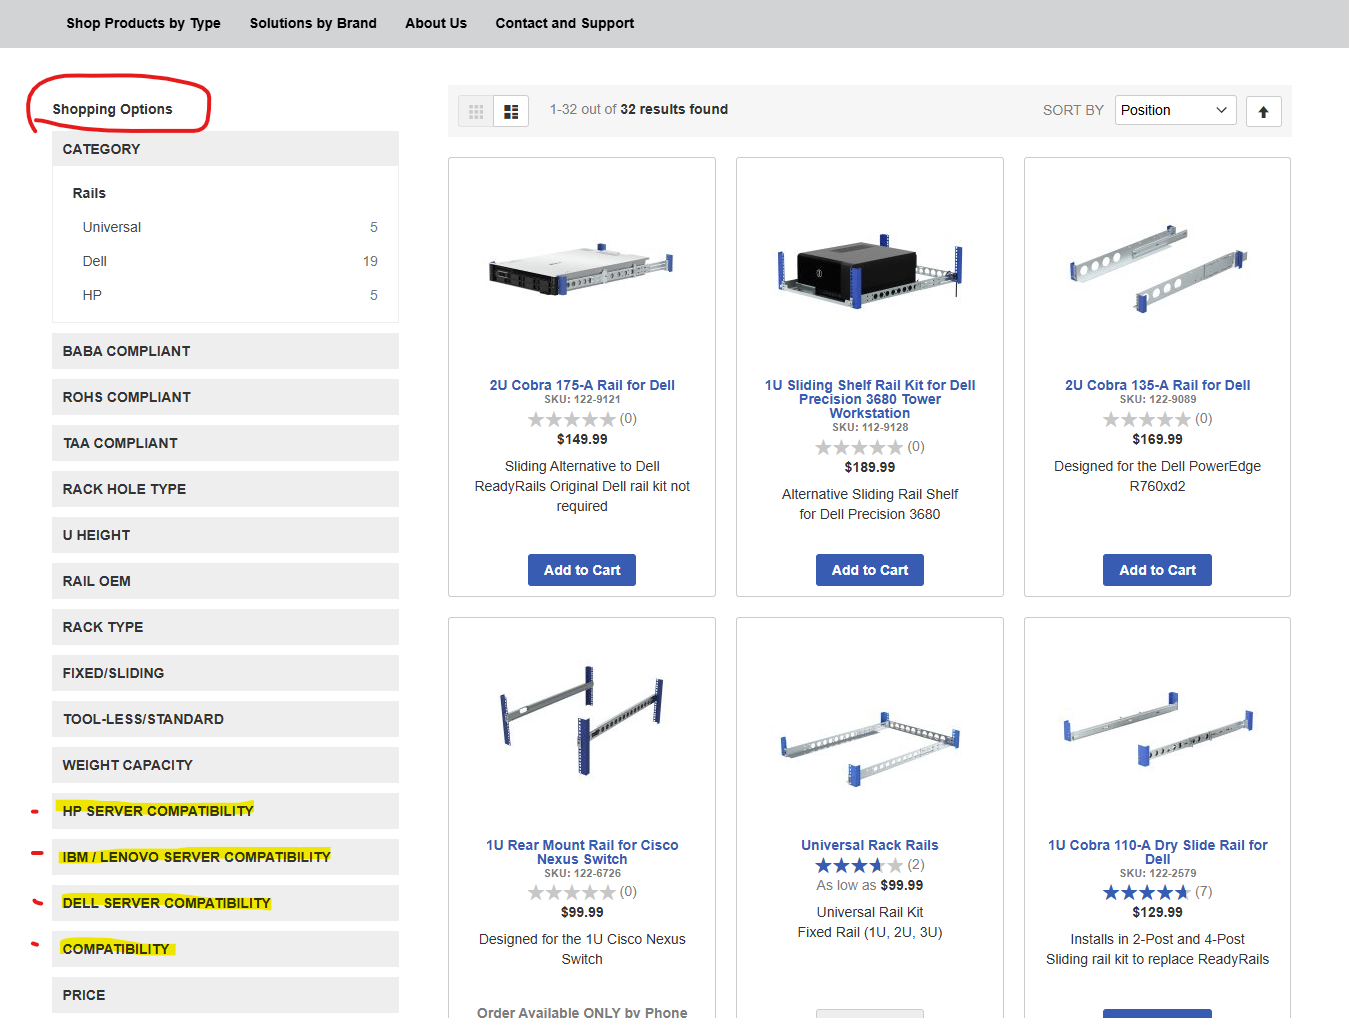Expand the RACK HOLE TYPE filter
The width and height of the screenshot is (1349, 1018).
pos(225,489)
